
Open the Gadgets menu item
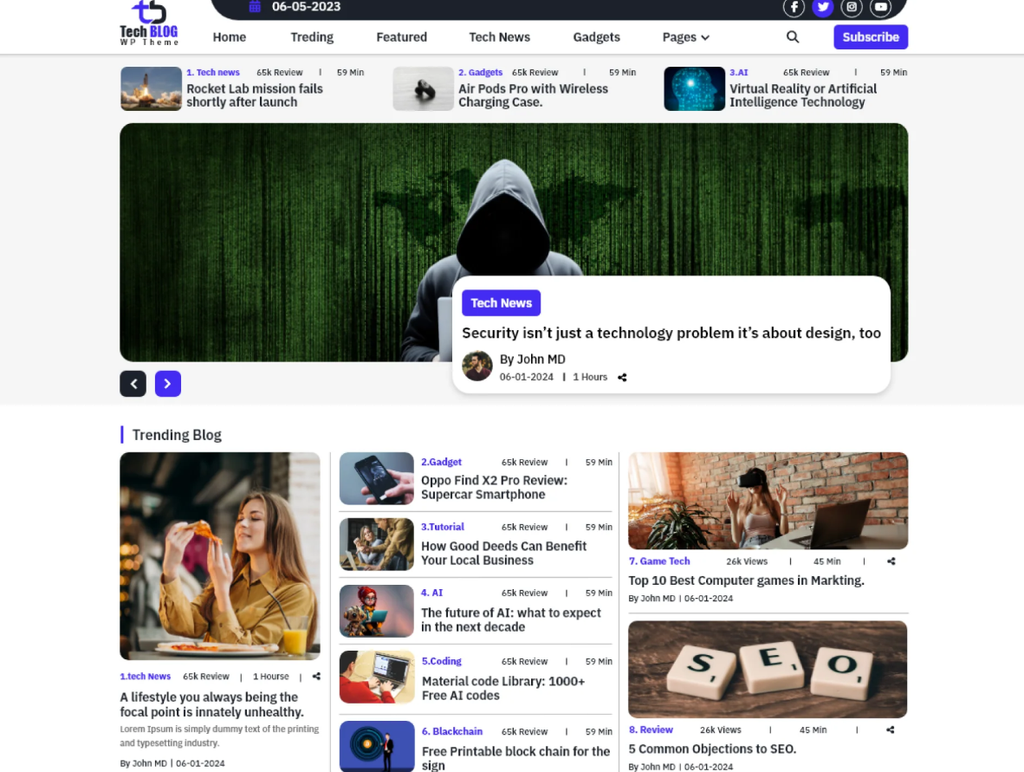597,37
